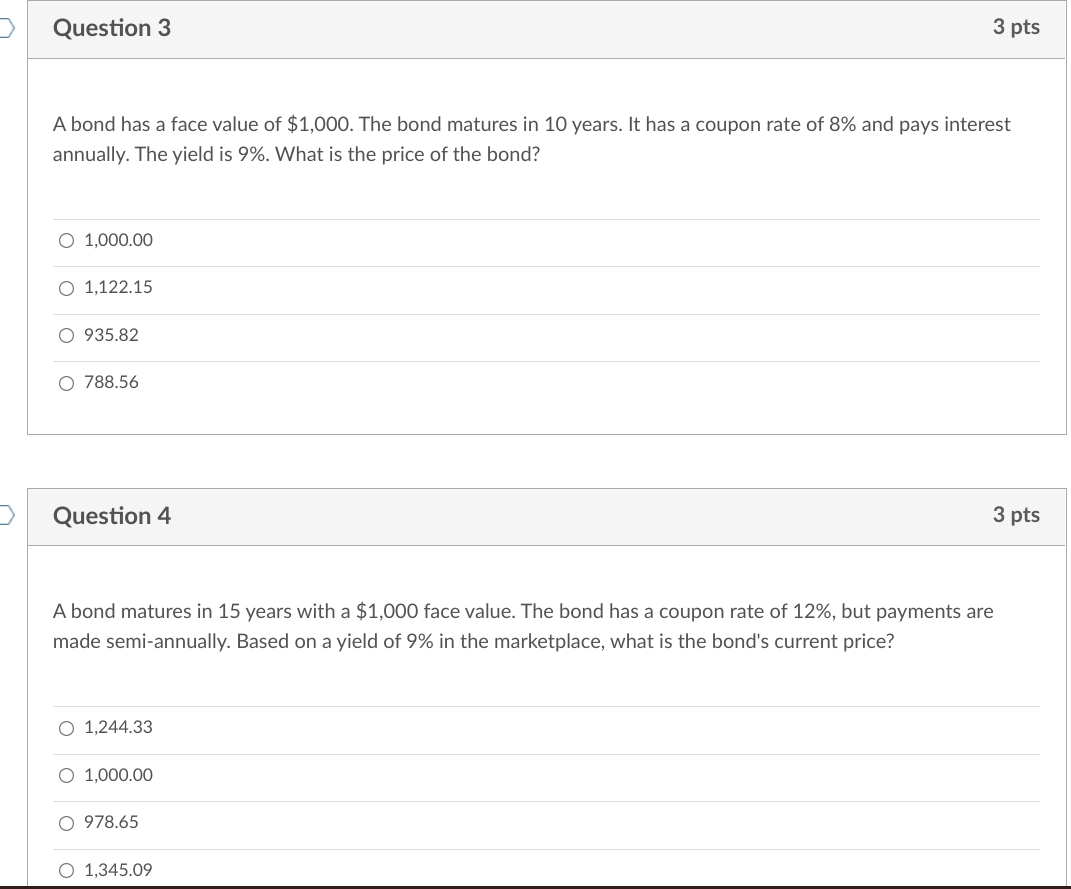The width and height of the screenshot is (1071, 889).
Task: Flag Question 4 using the left marker icon
Action: [x=4, y=516]
